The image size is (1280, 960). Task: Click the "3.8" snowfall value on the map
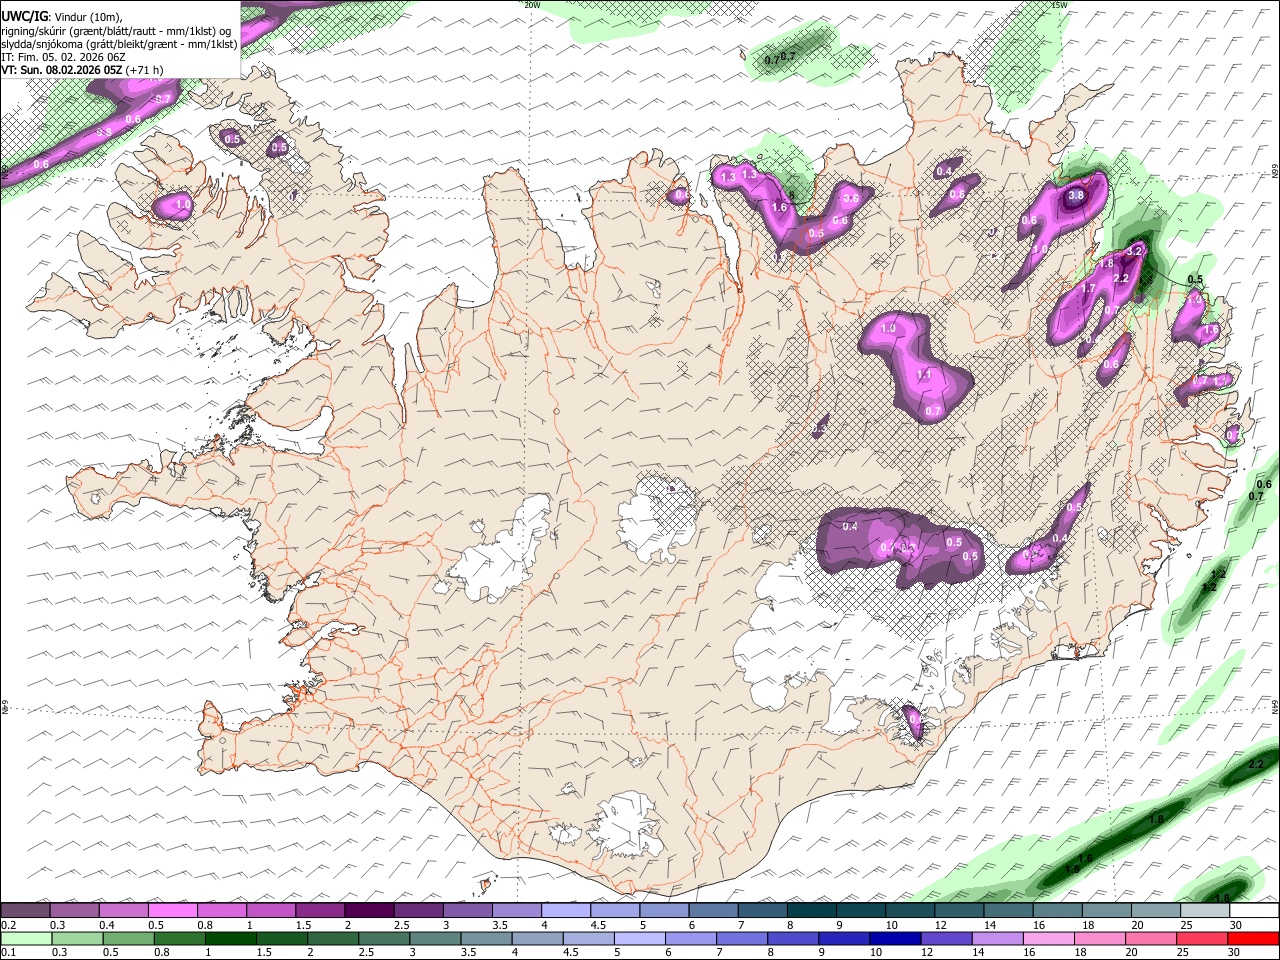coord(1076,196)
